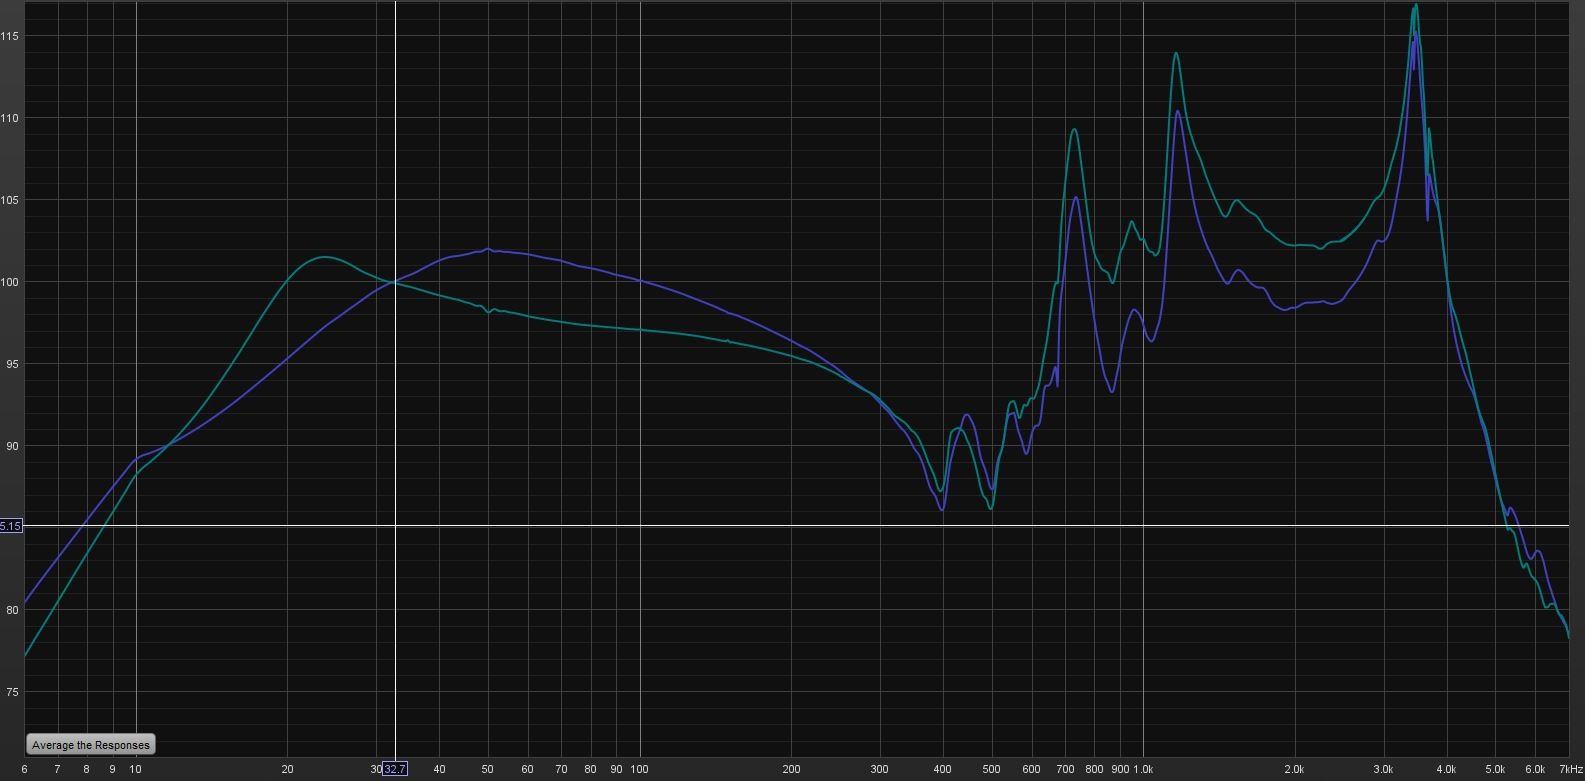
Task: Click the 400 label on the frequency axis
Action: [943, 769]
